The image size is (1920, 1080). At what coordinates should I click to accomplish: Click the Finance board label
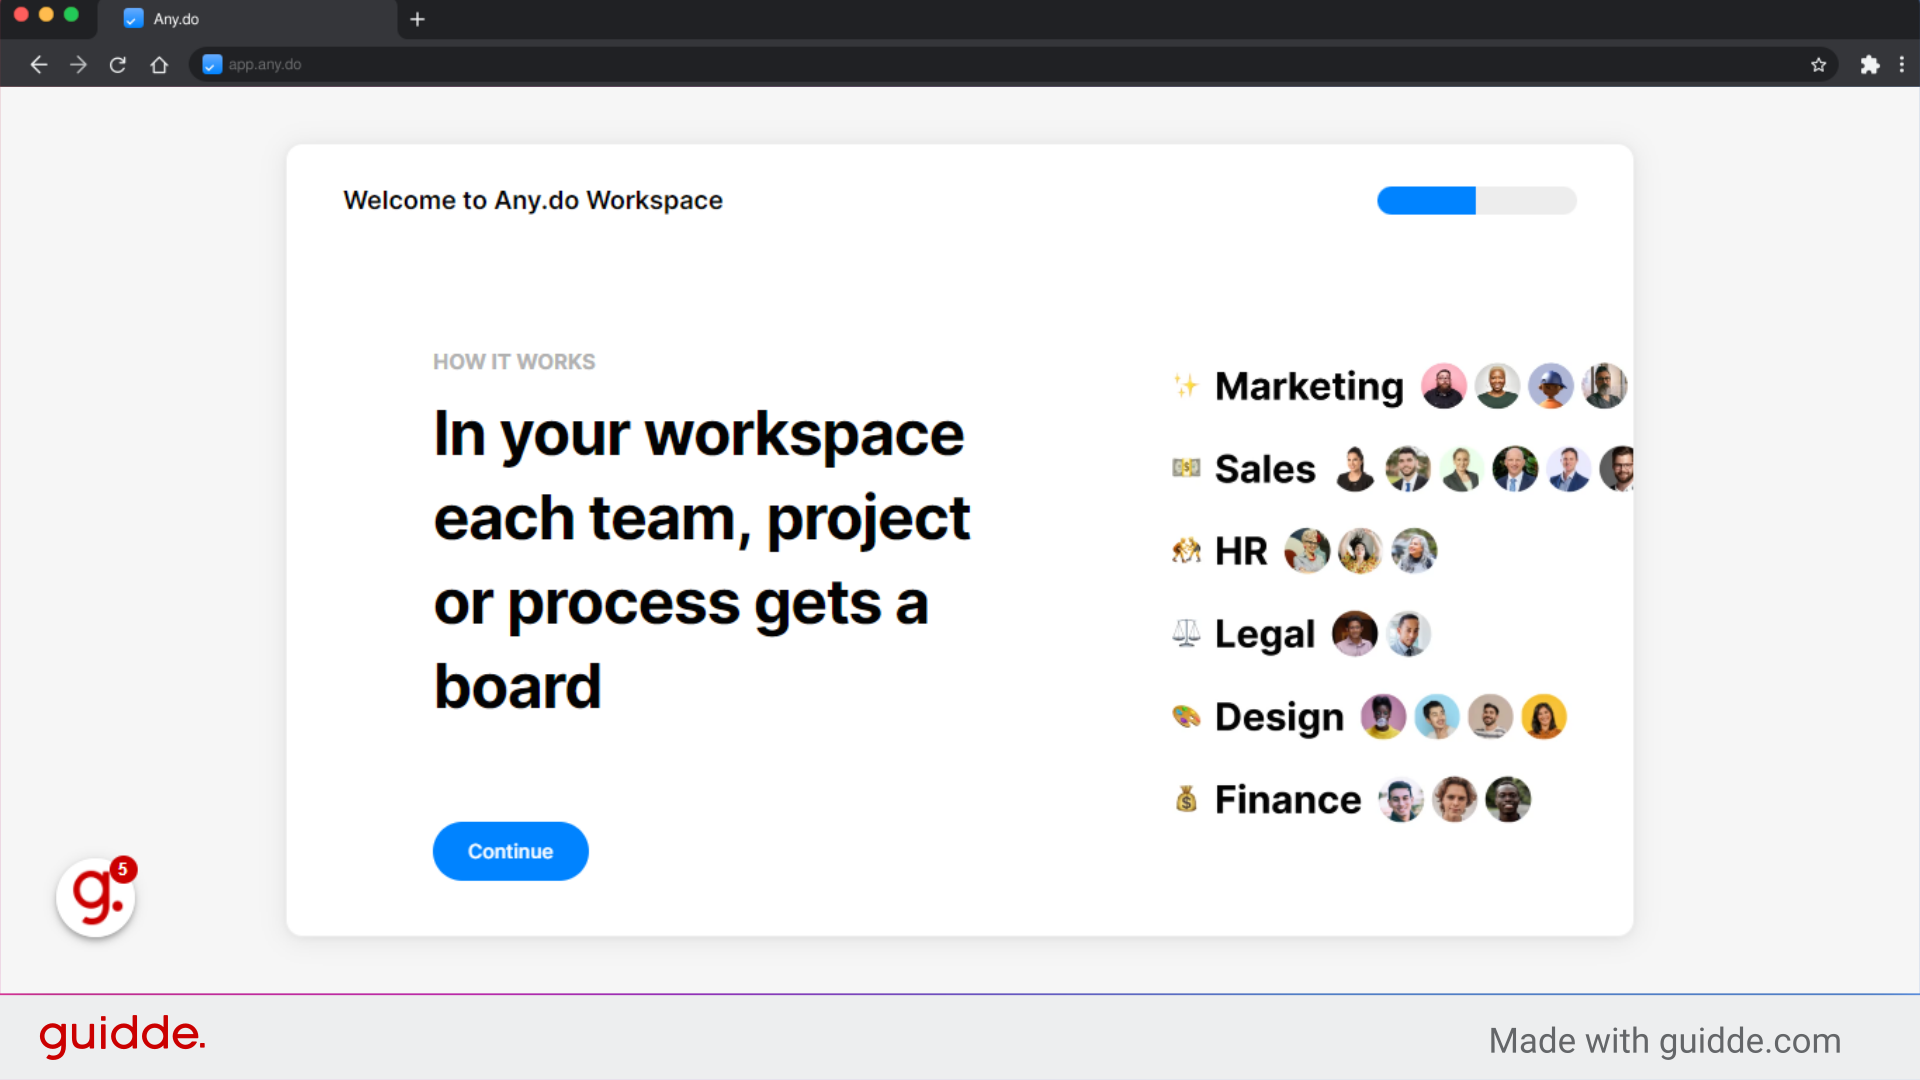tap(1288, 800)
